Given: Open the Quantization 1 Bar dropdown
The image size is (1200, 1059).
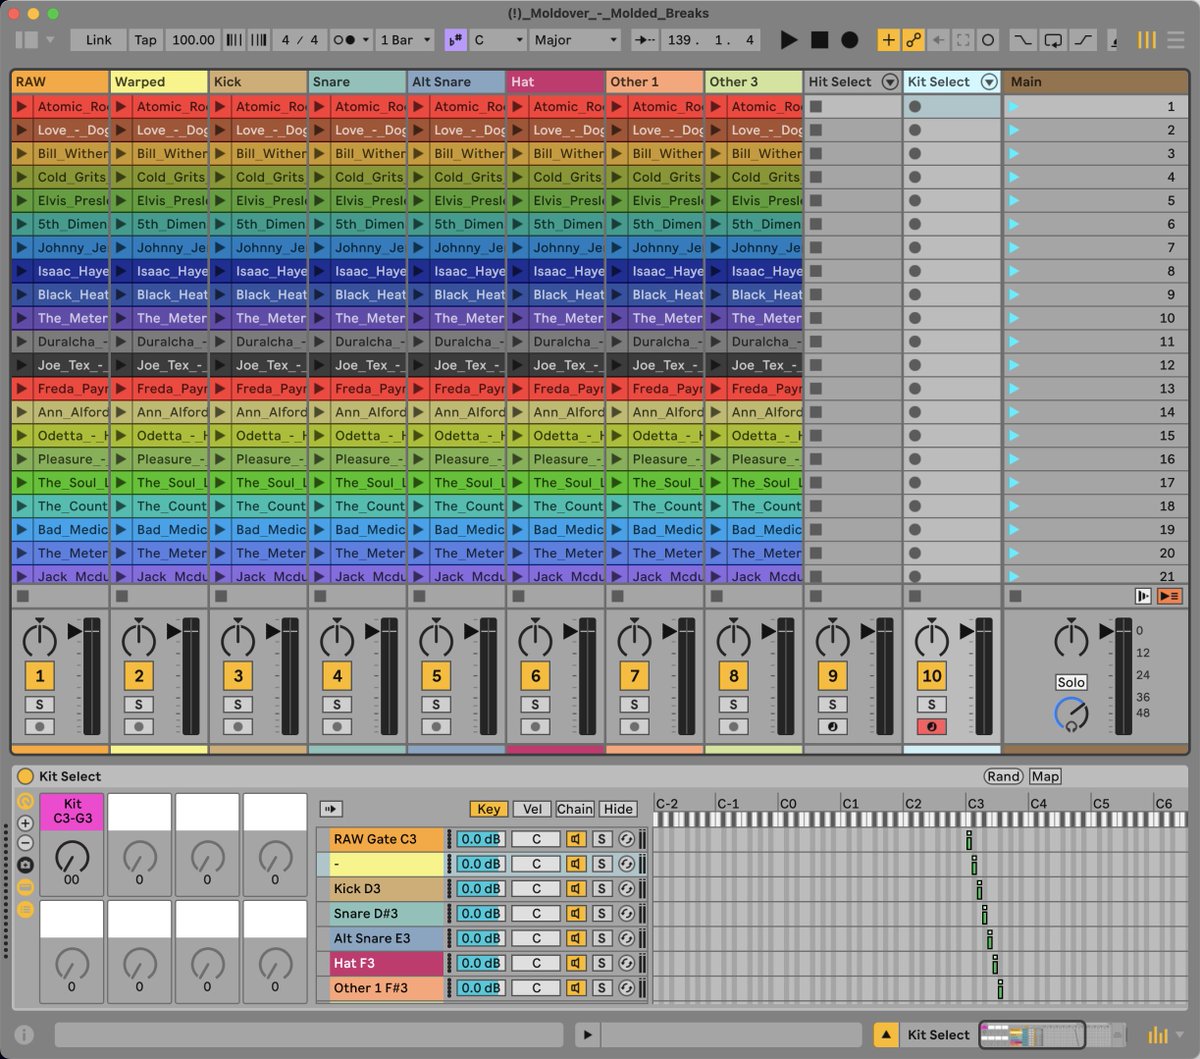Looking at the screenshot, I should pos(405,40).
